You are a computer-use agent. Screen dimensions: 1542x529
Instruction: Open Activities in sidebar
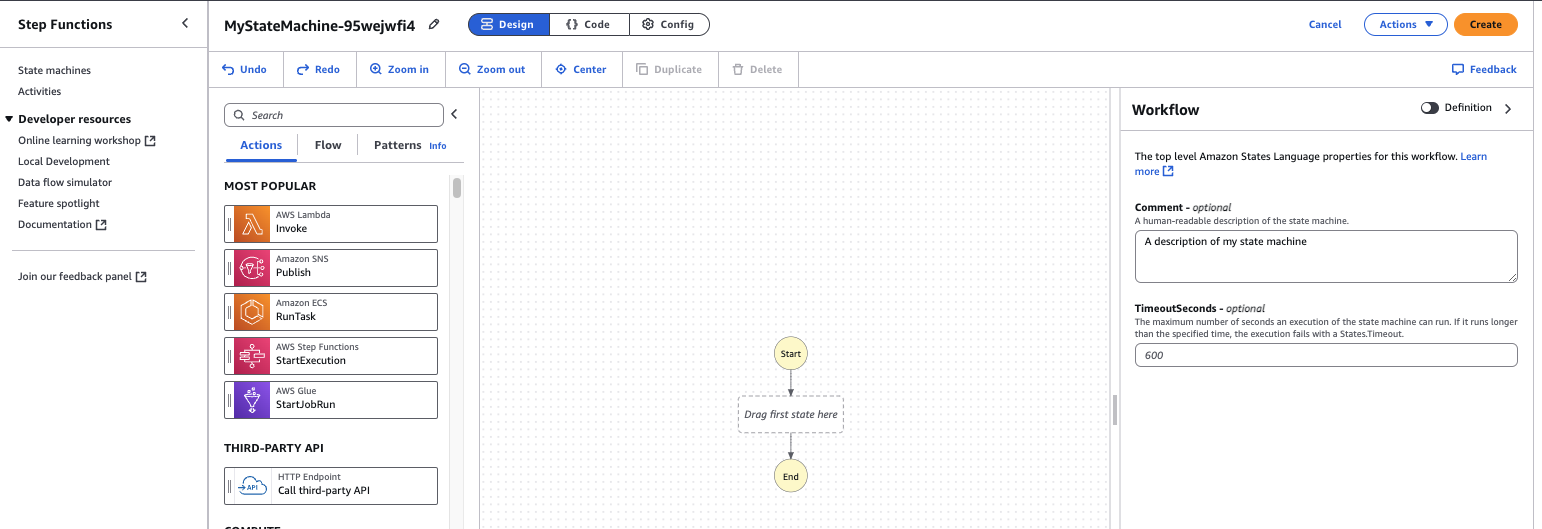pyautogui.click(x=39, y=91)
